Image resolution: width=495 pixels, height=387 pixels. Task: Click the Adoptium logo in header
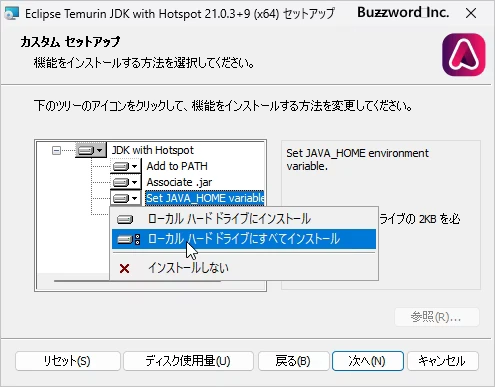tap(464, 55)
